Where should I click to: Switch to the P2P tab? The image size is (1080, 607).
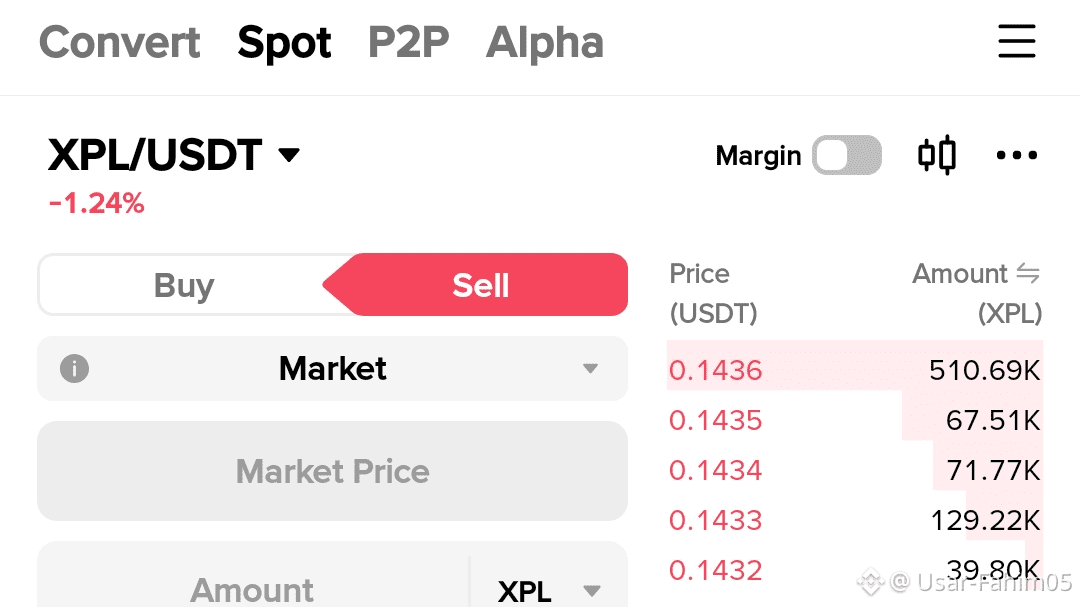pos(408,43)
